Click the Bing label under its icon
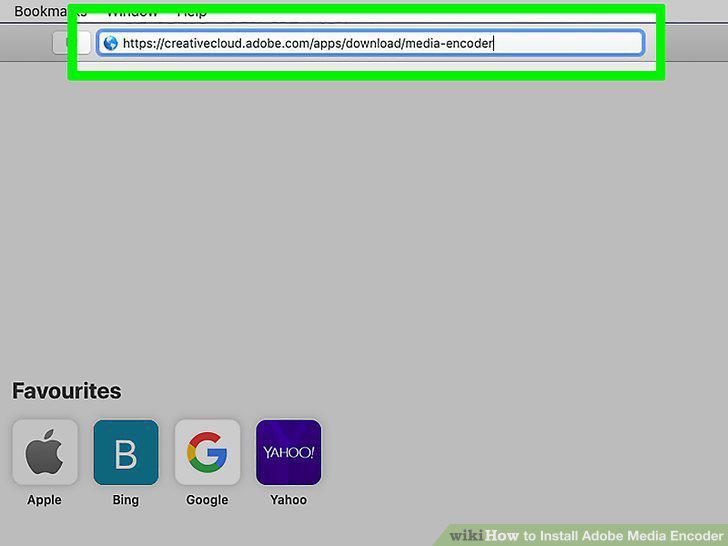The image size is (728, 546). [125, 500]
